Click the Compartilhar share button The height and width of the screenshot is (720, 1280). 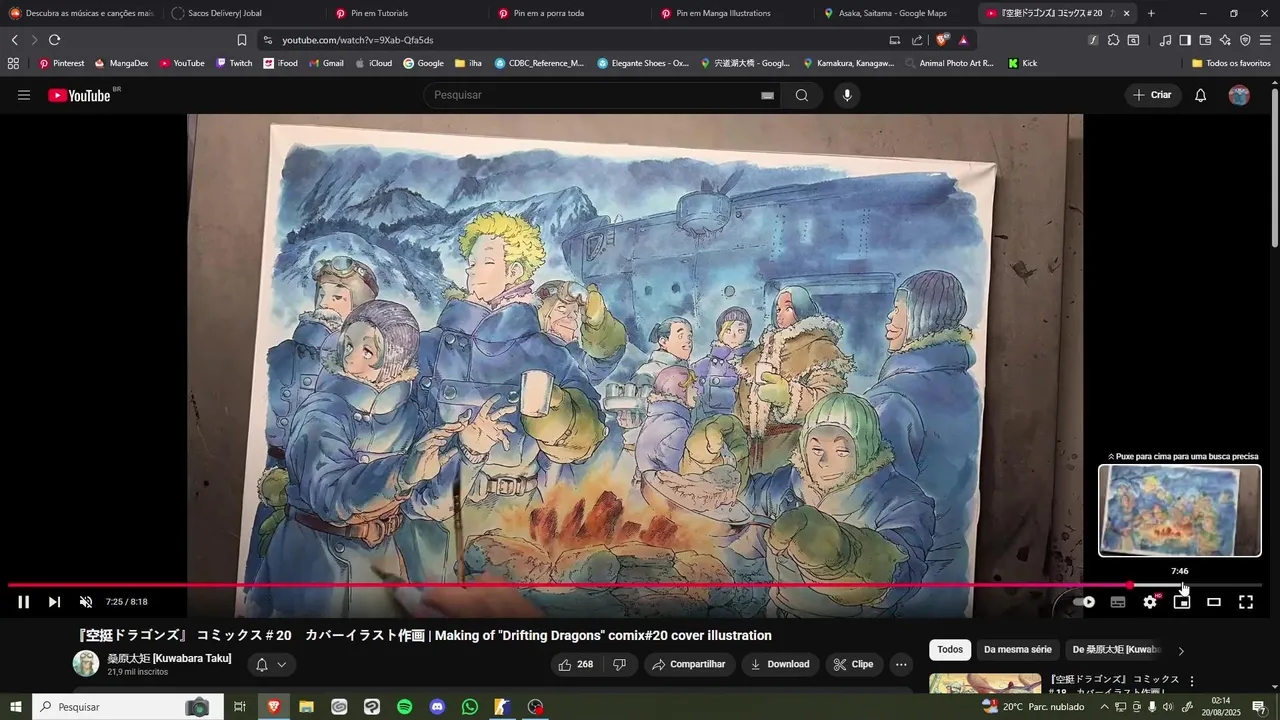click(x=690, y=664)
